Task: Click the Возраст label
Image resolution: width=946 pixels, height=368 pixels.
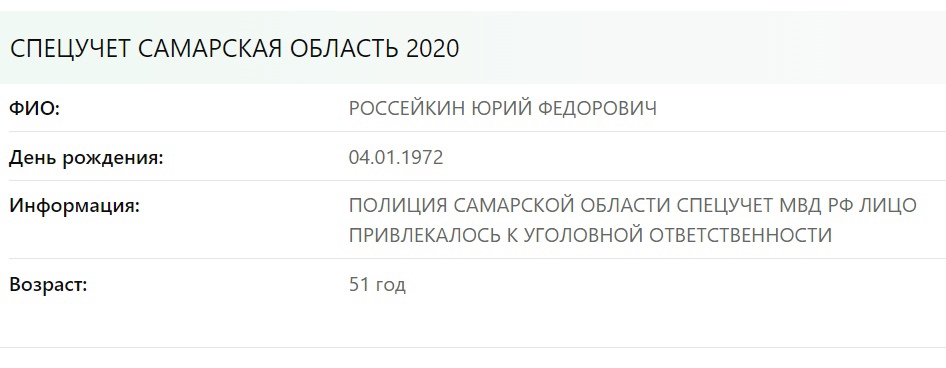Action: (48, 284)
